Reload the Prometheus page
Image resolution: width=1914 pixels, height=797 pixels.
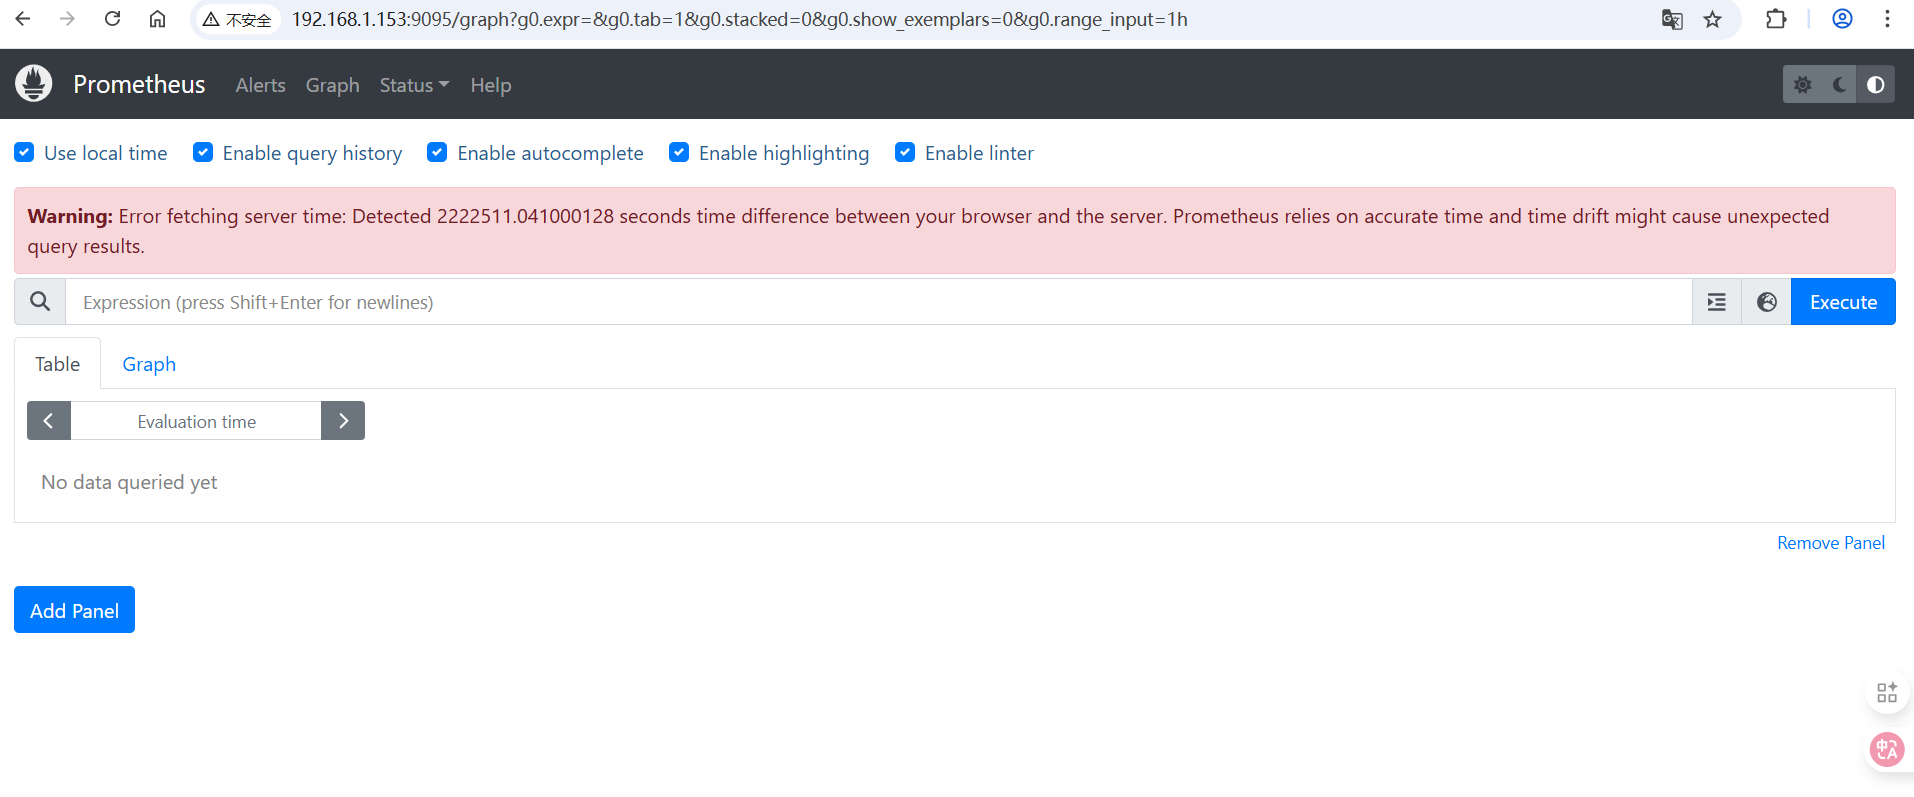point(113,19)
